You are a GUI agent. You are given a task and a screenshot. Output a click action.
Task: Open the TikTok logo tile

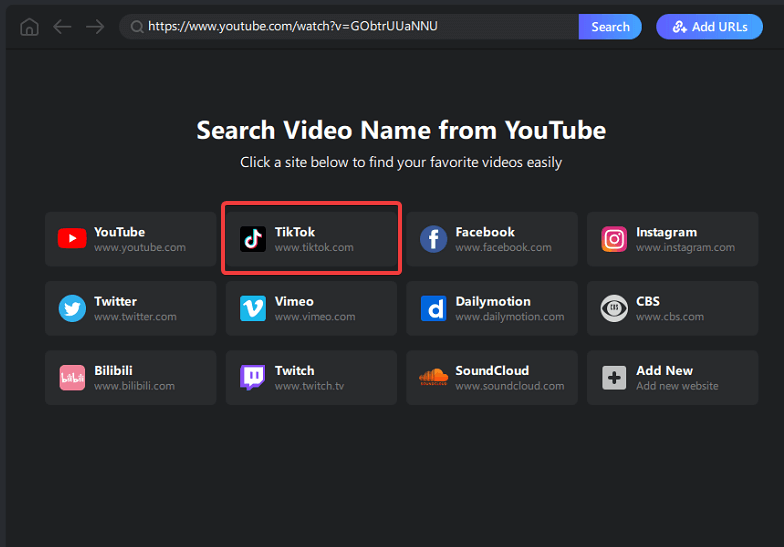(253, 238)
